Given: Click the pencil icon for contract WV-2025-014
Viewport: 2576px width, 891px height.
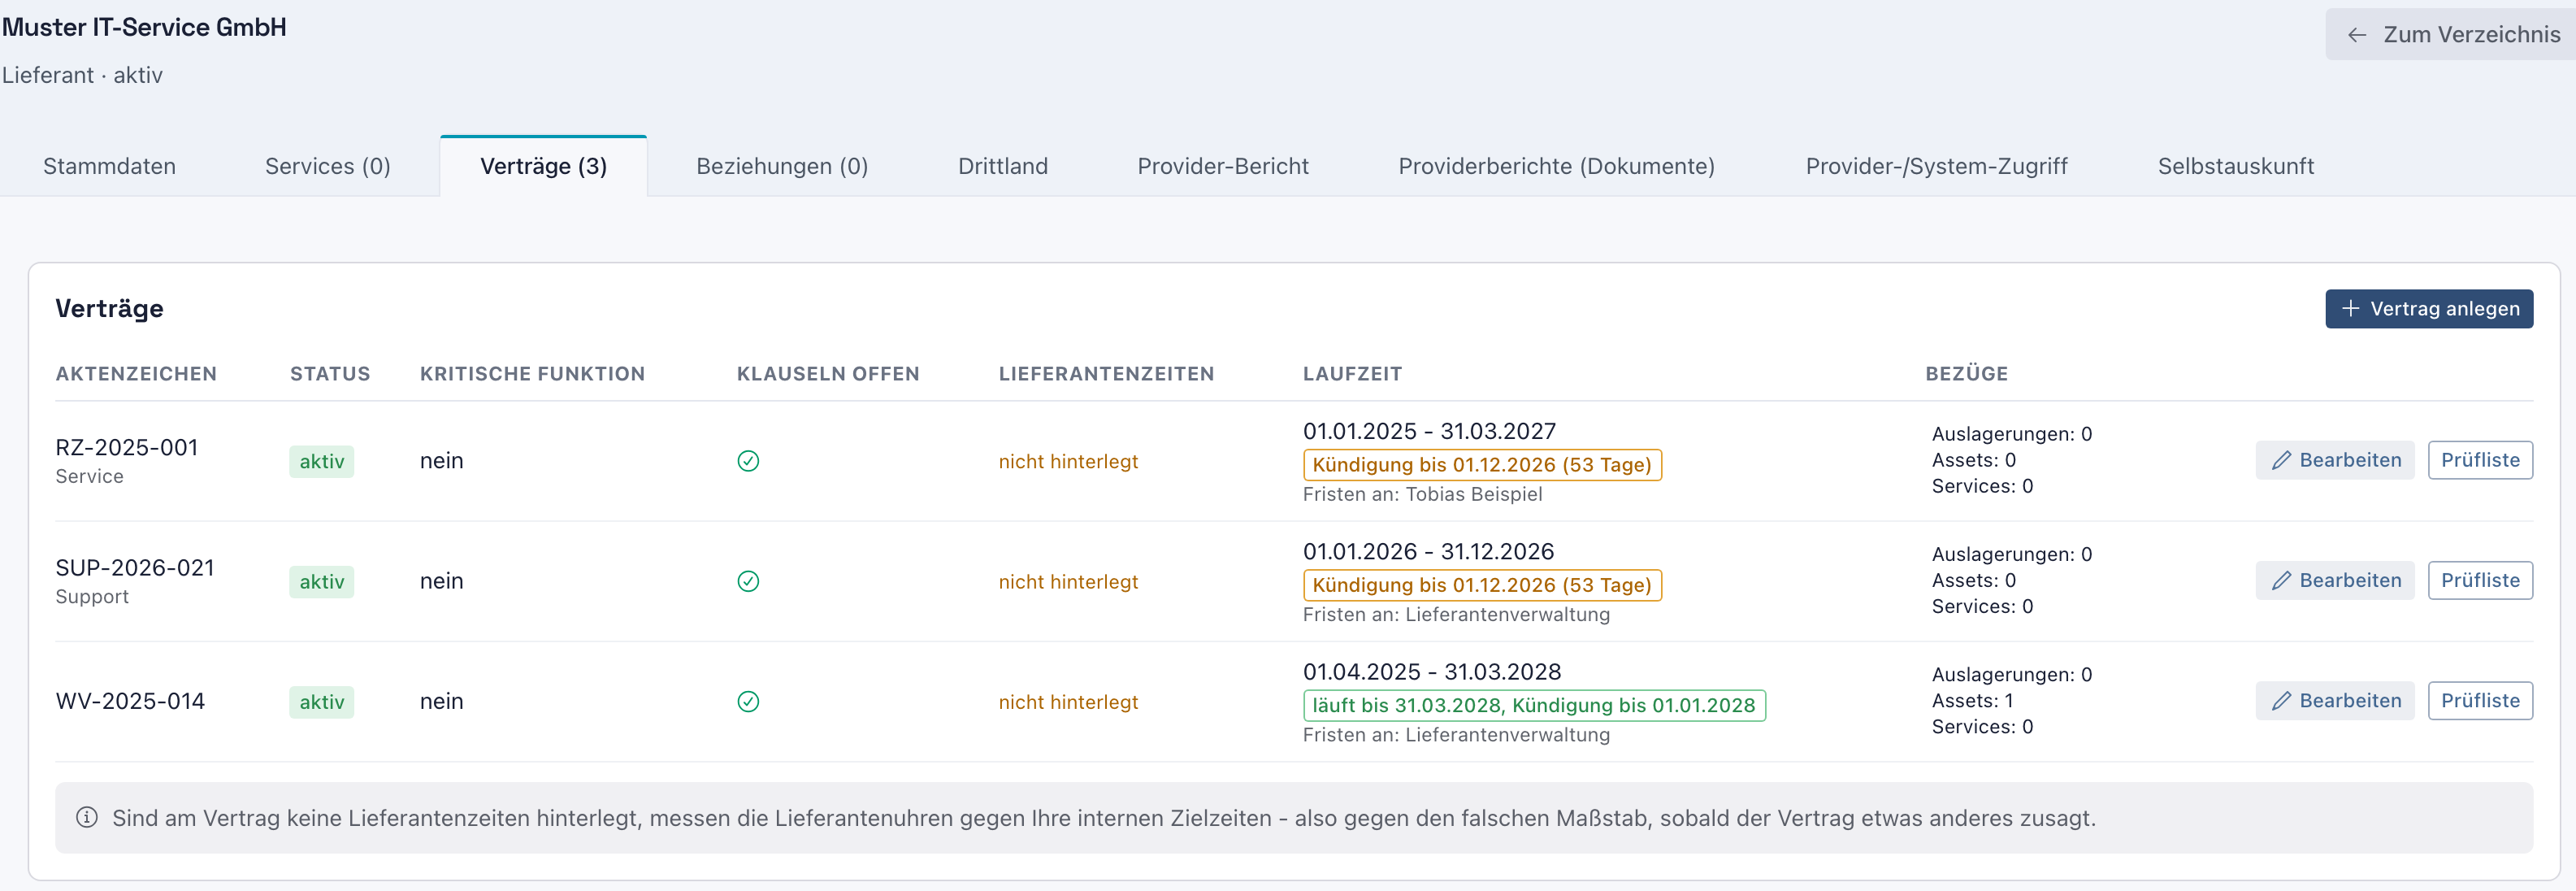Looking at the screenshot, I should pos(2281,701).
